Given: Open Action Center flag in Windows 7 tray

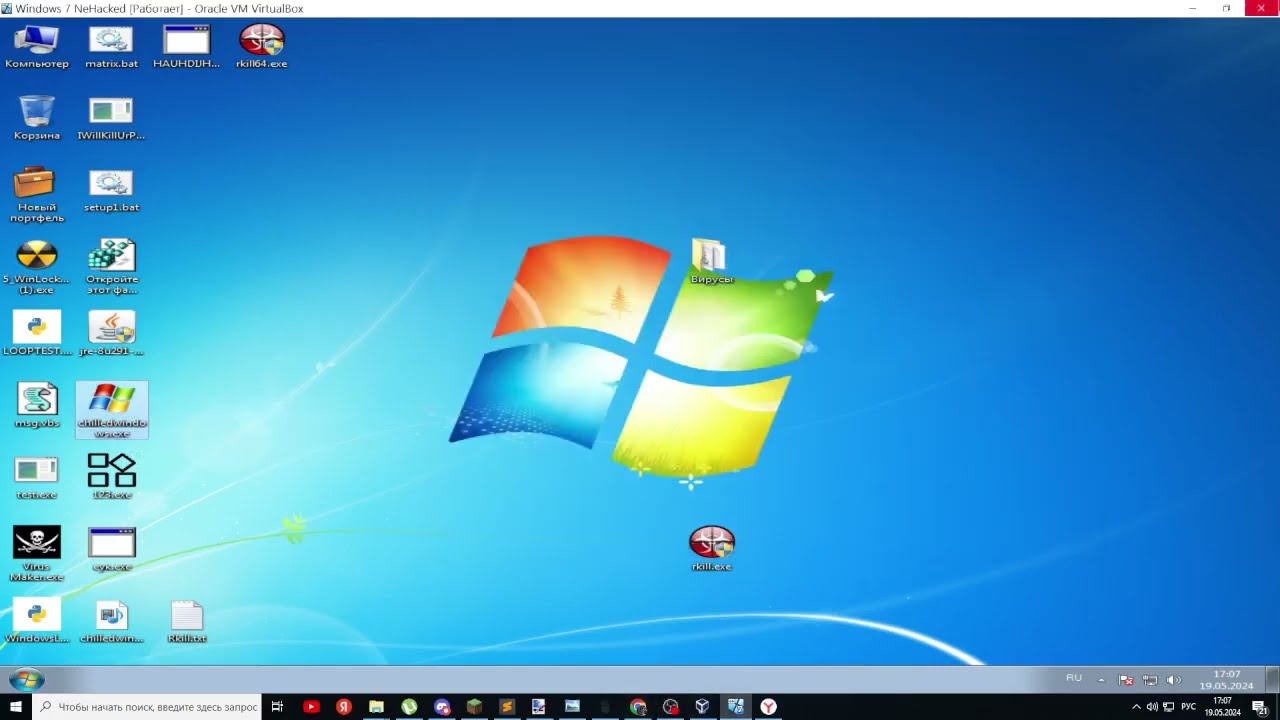Looking at the screenshot, I should (x=1126, y=680).
